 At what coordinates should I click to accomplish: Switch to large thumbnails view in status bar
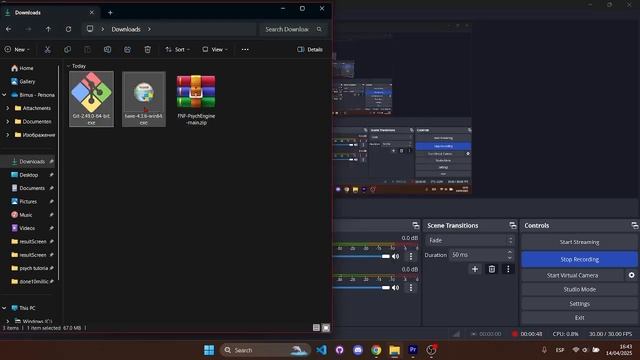pos(326,327)
